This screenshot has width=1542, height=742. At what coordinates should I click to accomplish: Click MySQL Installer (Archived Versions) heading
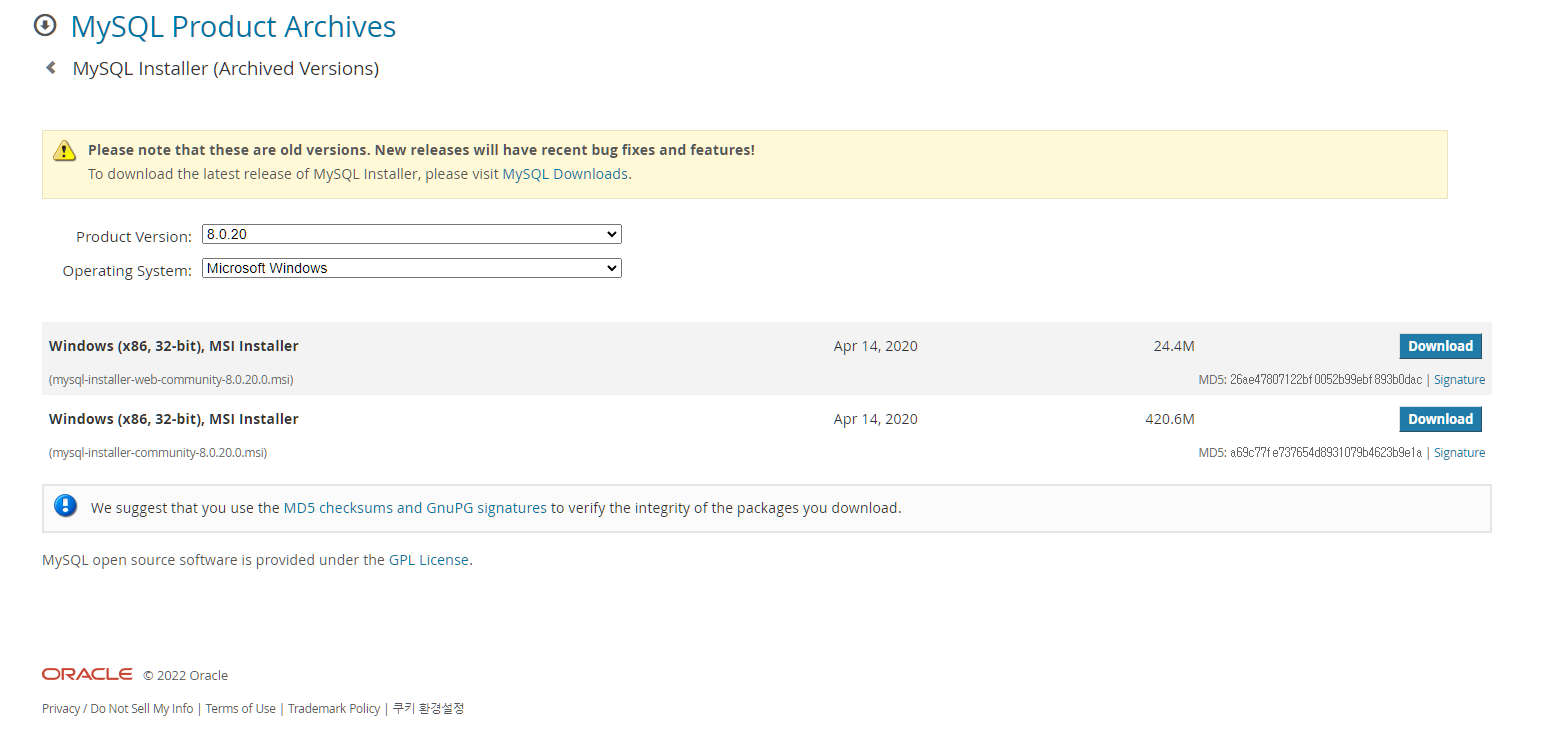pyautogui.click(x=226, y=69)
